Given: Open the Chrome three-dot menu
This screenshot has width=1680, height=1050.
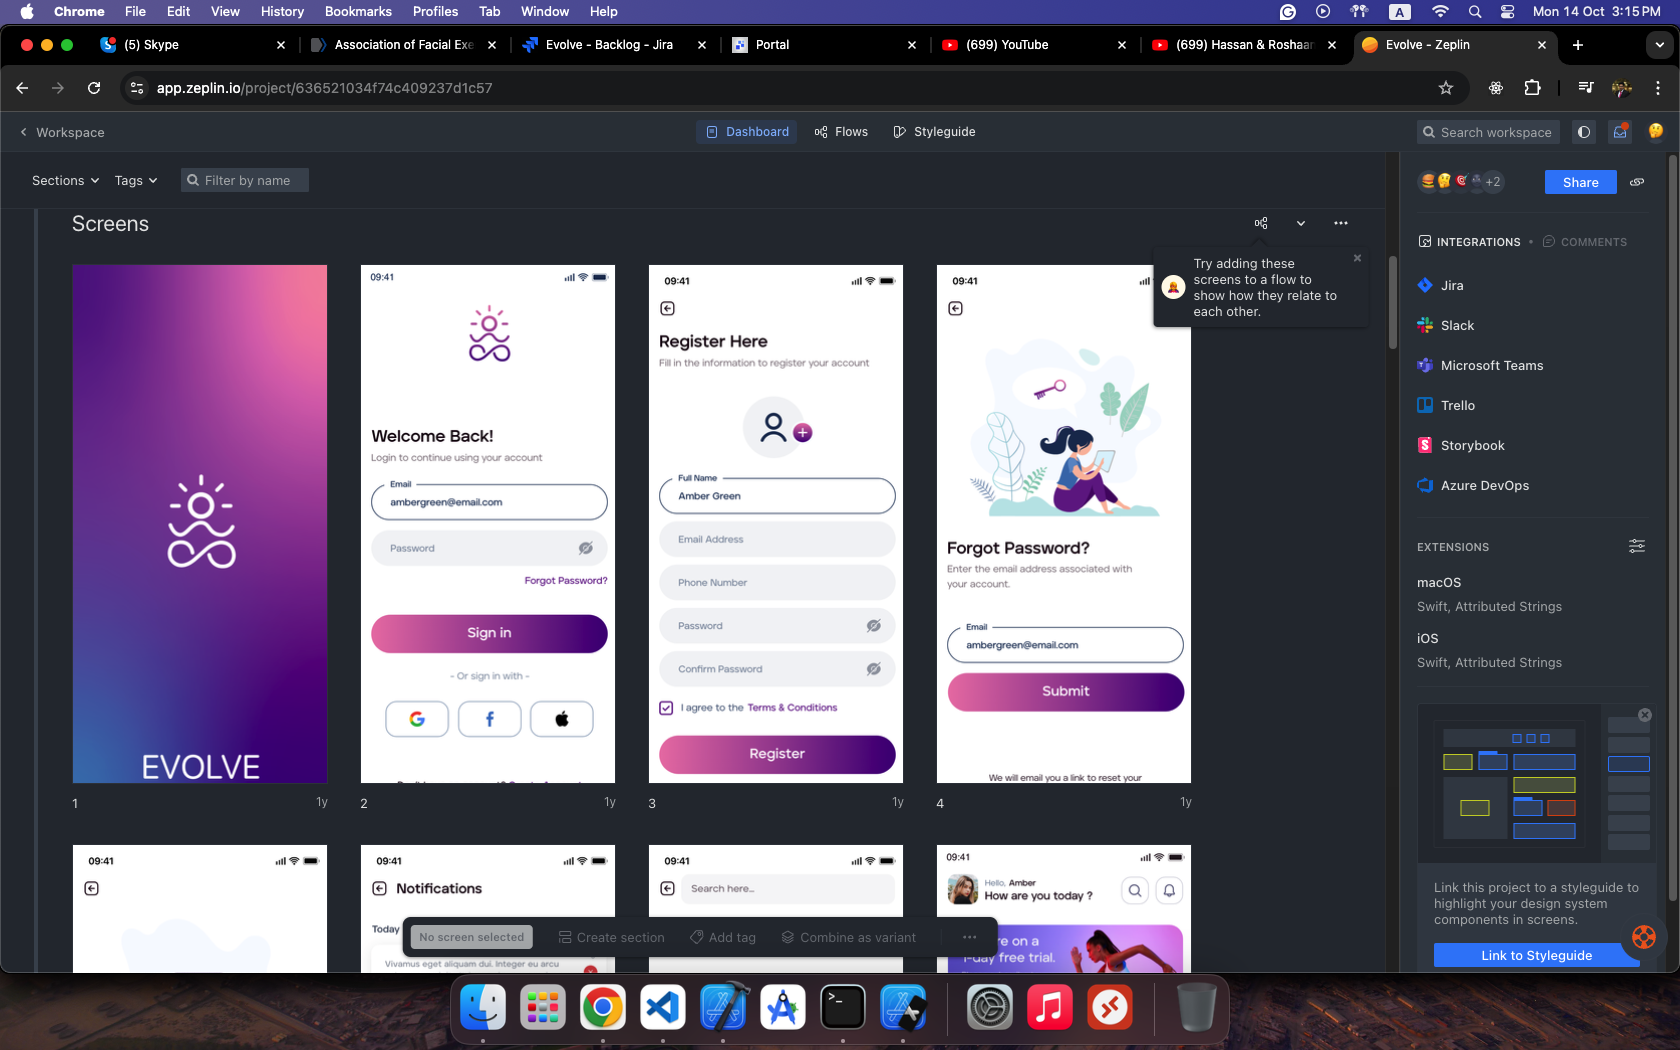Looking at the screenshot, I should pyautogui.click(x=1658, y=88).
